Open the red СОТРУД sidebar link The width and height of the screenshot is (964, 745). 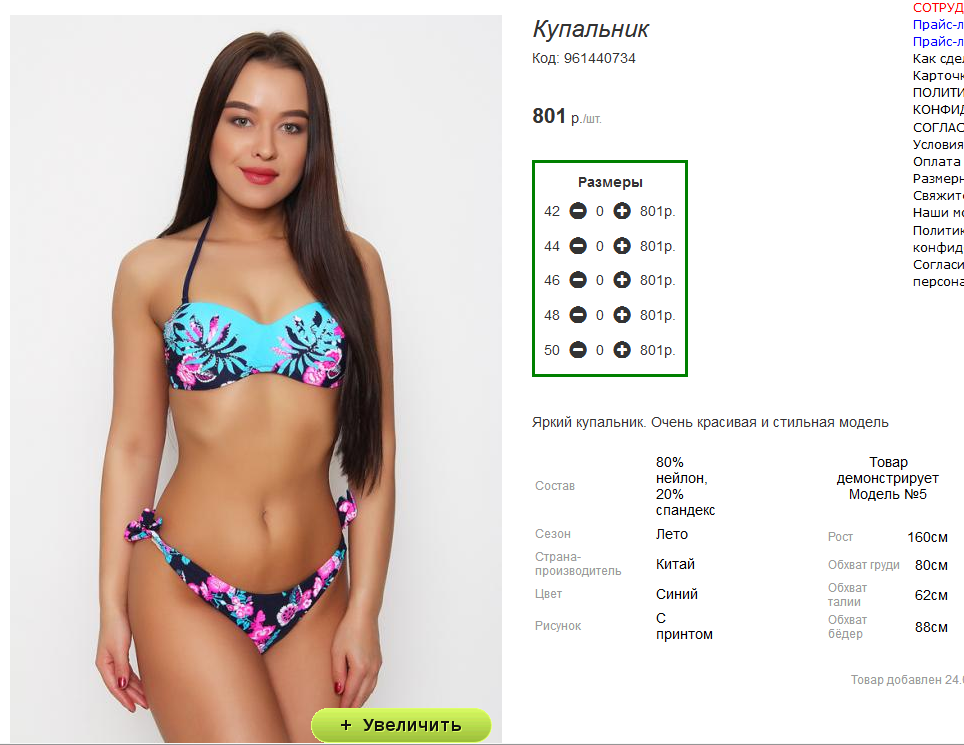coord(938,7)
